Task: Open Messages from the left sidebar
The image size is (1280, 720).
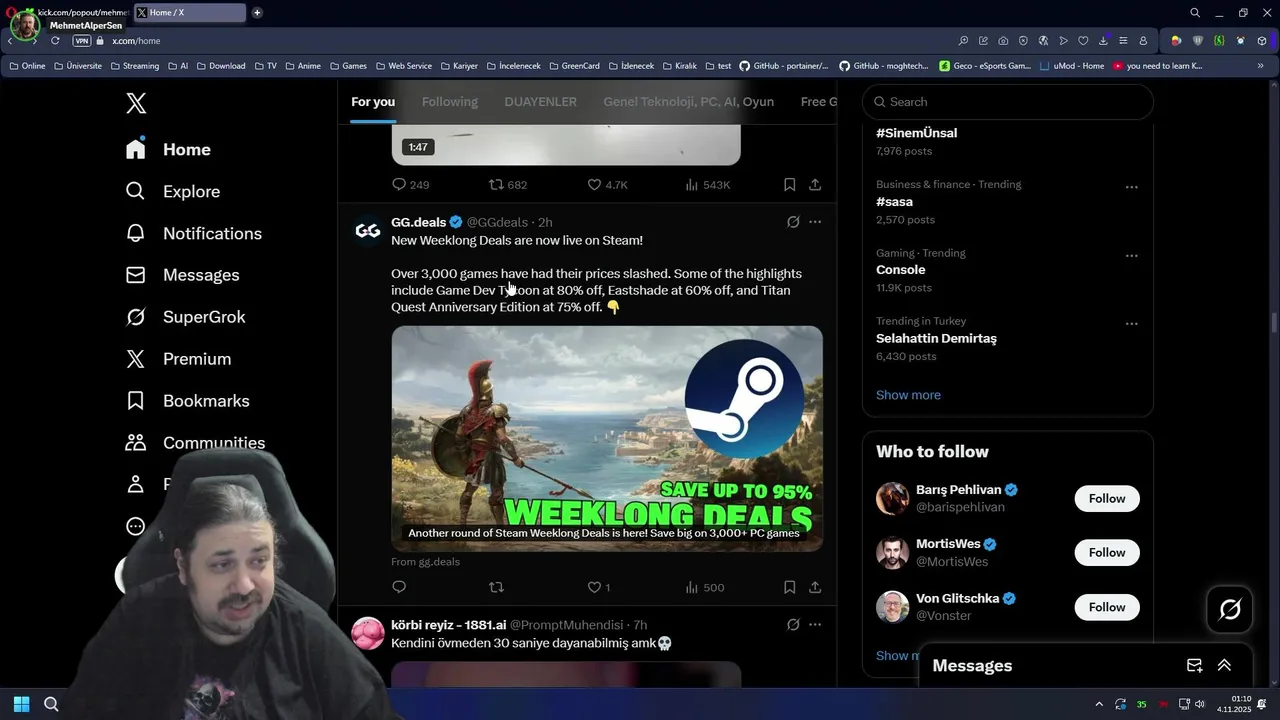Action: click(182, 275)
